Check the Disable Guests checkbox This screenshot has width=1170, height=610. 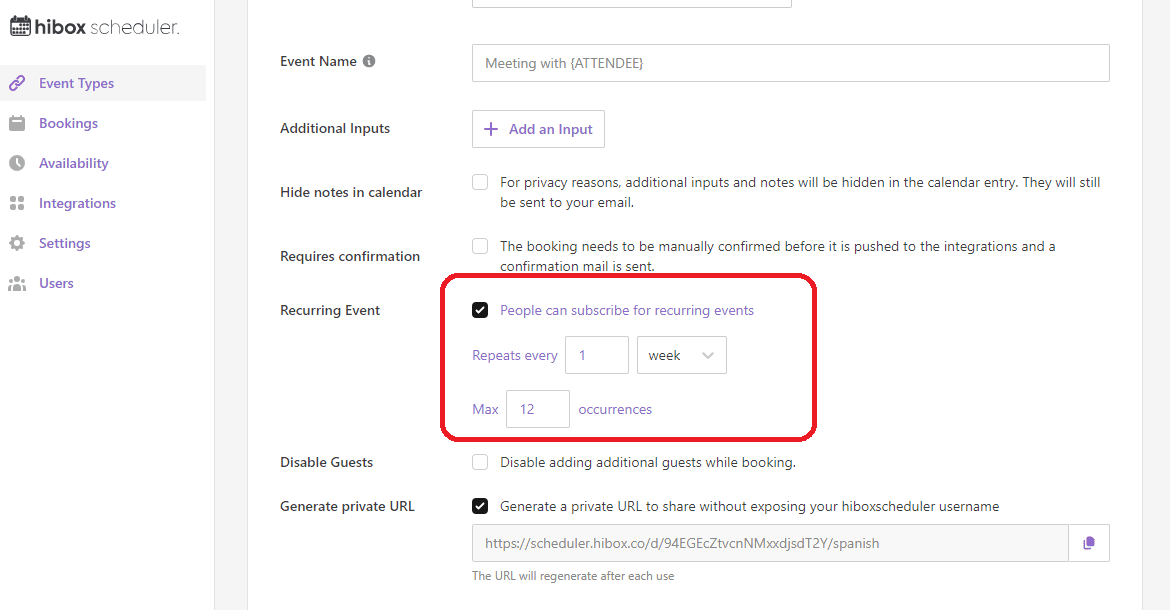(480, 462)
